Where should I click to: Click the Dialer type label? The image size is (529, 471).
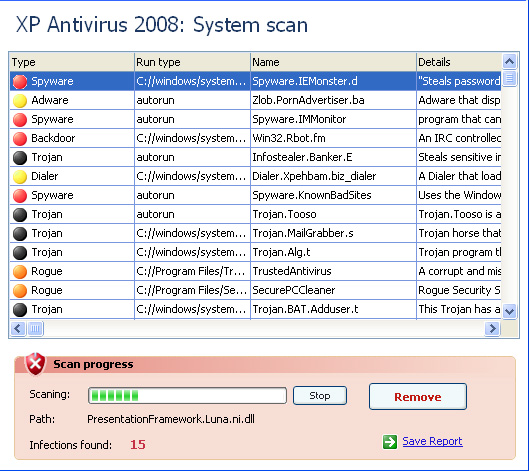click(x=45, y=176)
